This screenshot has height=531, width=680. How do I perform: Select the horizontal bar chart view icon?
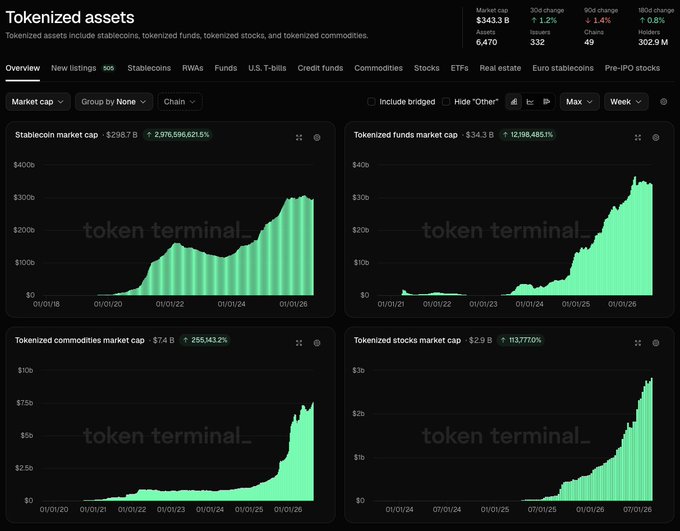(546, 102)
